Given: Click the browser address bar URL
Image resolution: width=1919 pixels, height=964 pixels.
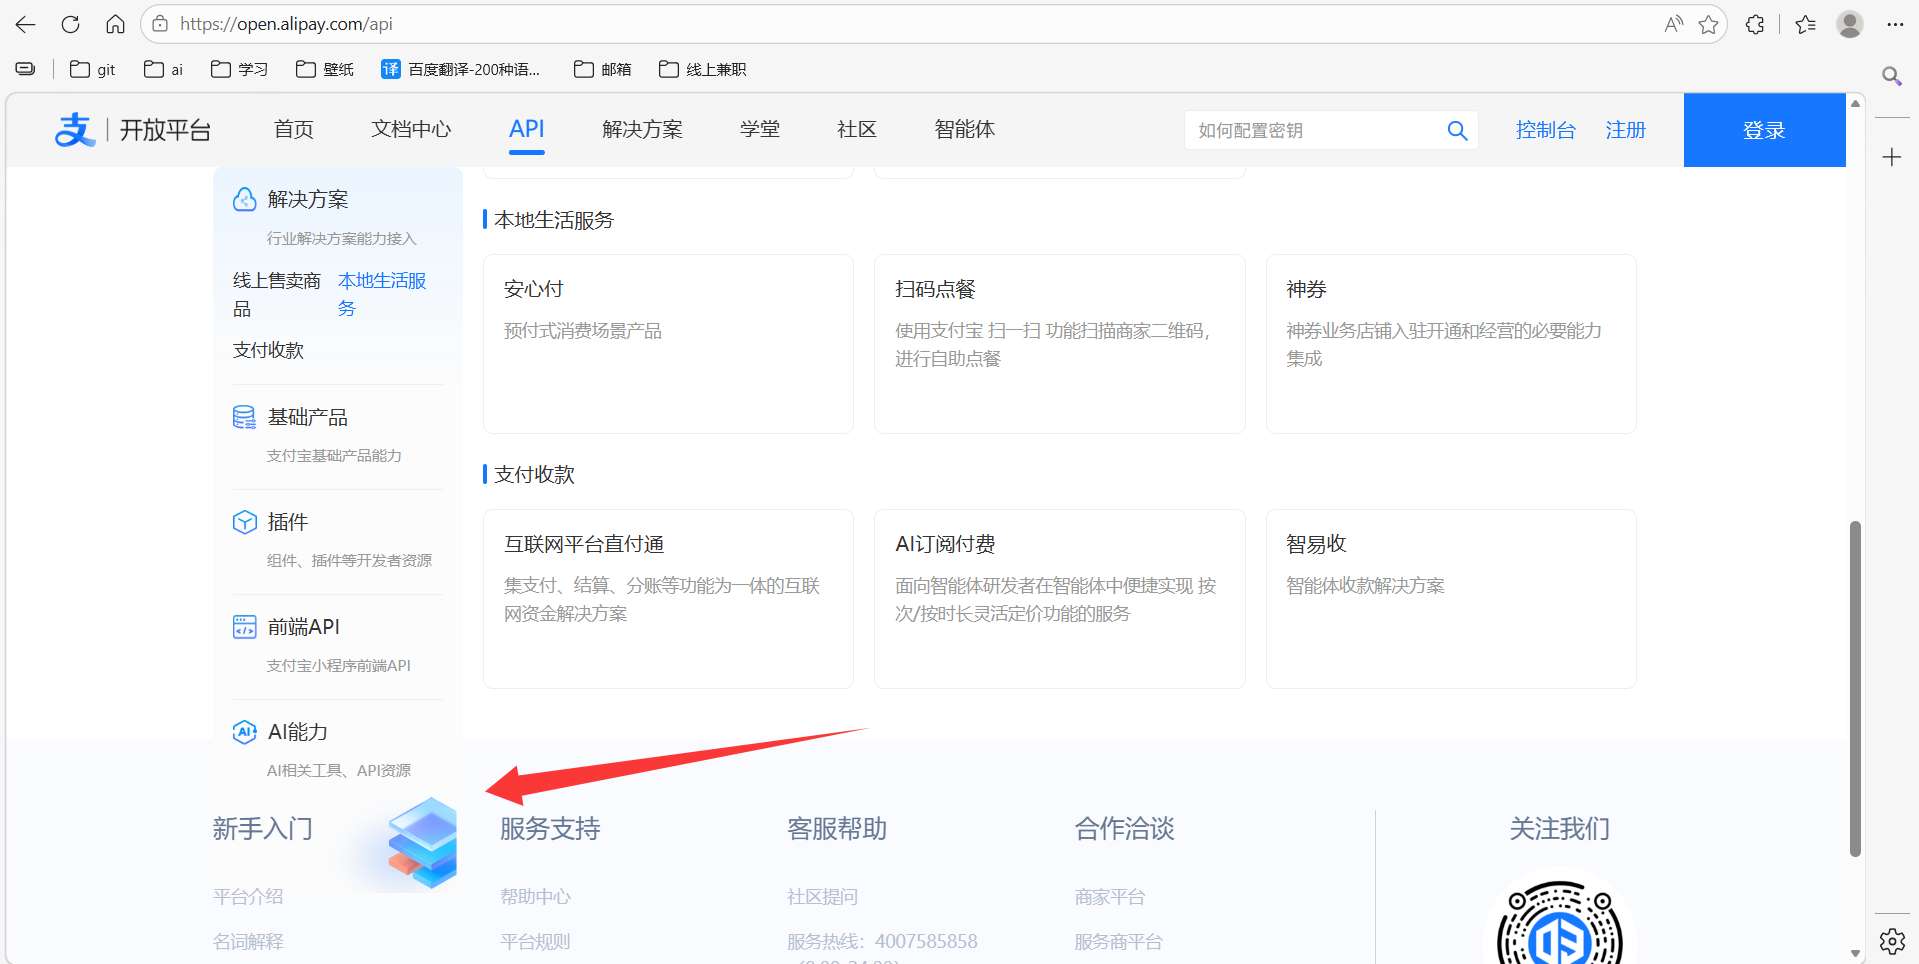Looking at the screenshot, I should pos(286,24).
